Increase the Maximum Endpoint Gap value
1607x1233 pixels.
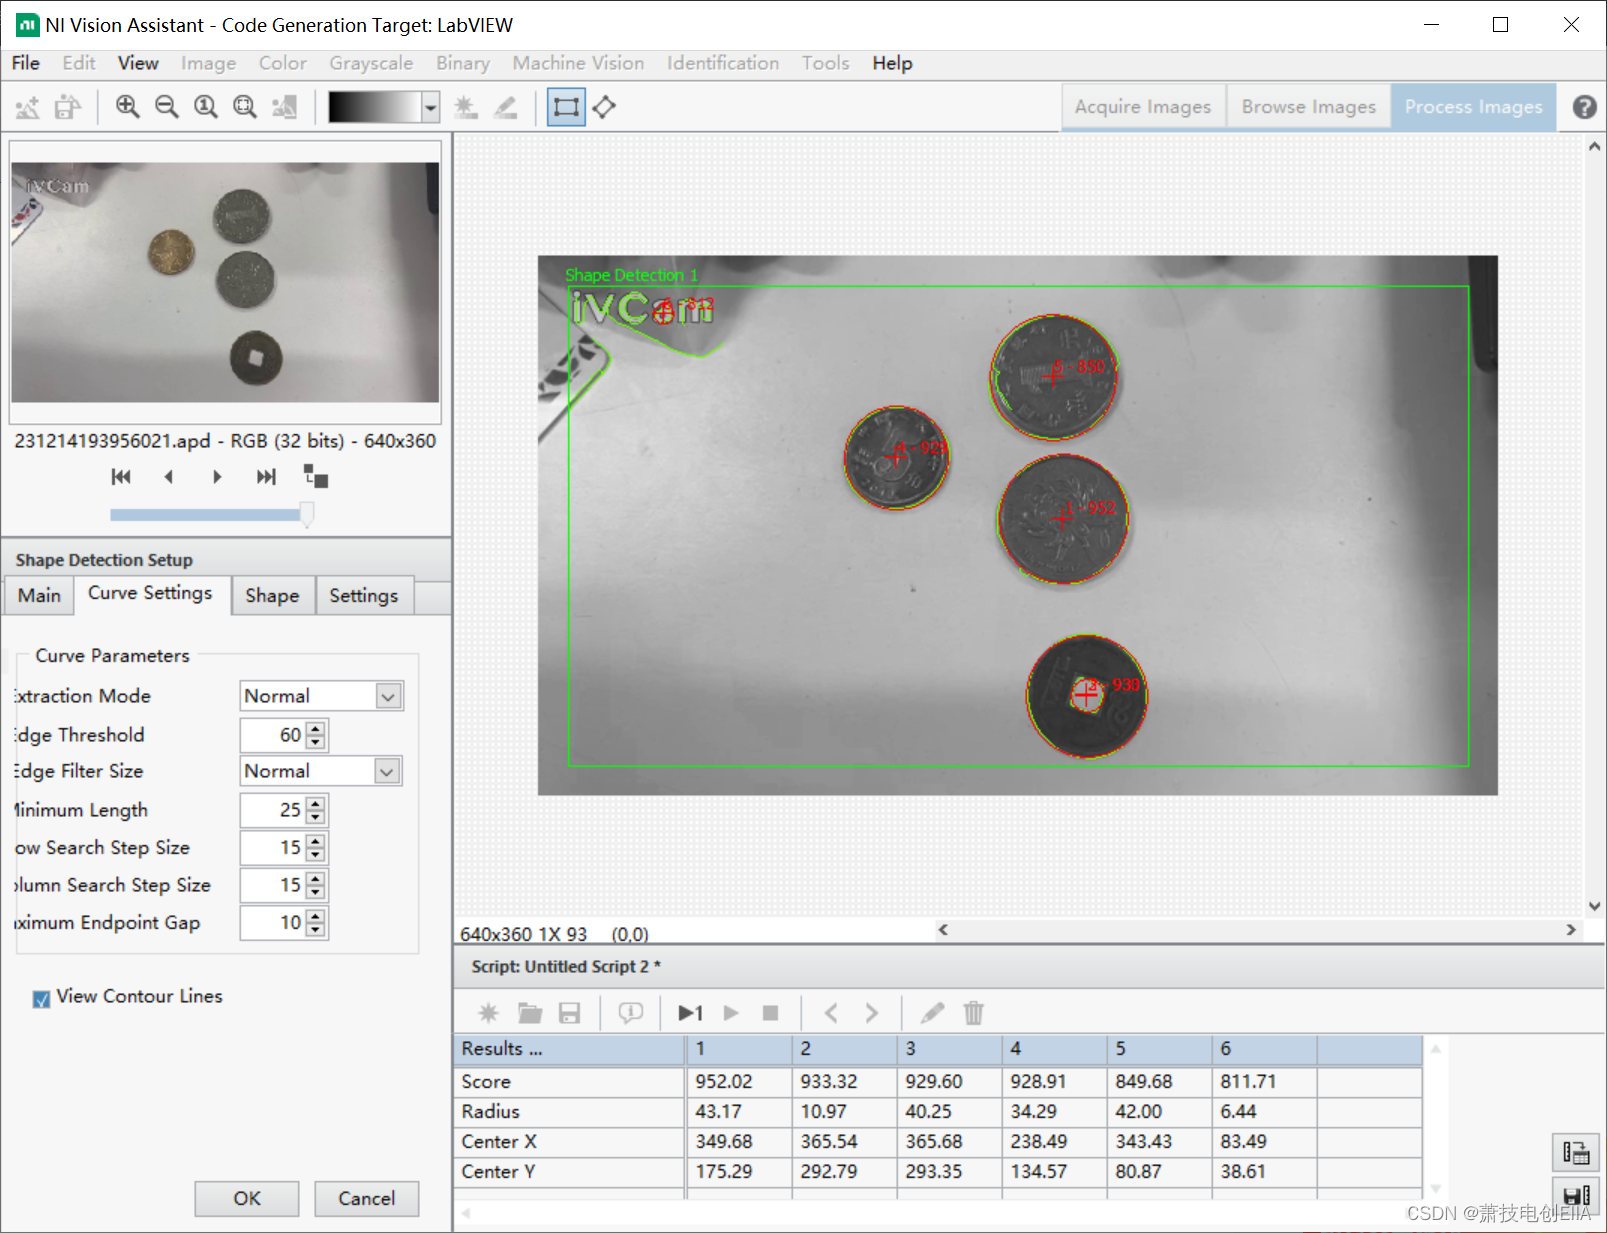(315, 916)
